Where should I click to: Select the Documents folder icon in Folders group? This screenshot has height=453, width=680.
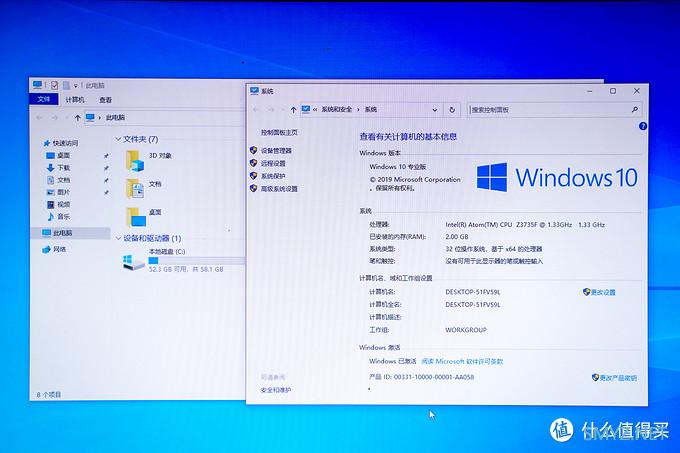[135, 189]
